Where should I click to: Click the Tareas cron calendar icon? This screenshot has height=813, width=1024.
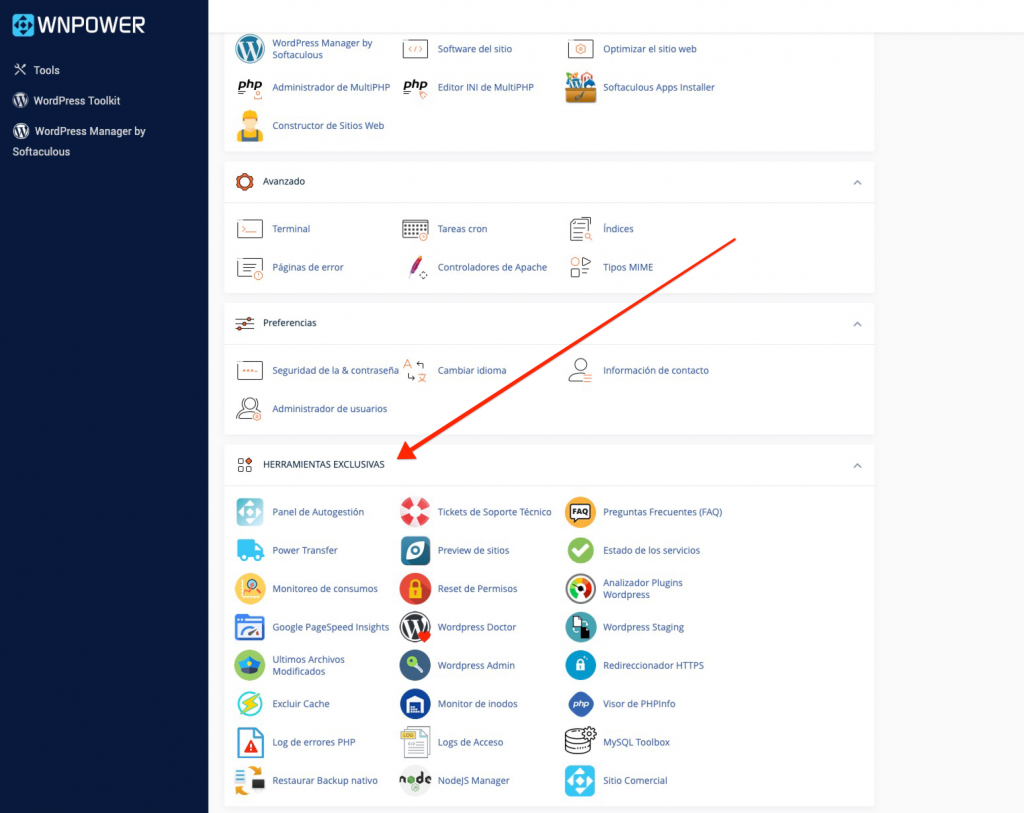pos(415,229)
